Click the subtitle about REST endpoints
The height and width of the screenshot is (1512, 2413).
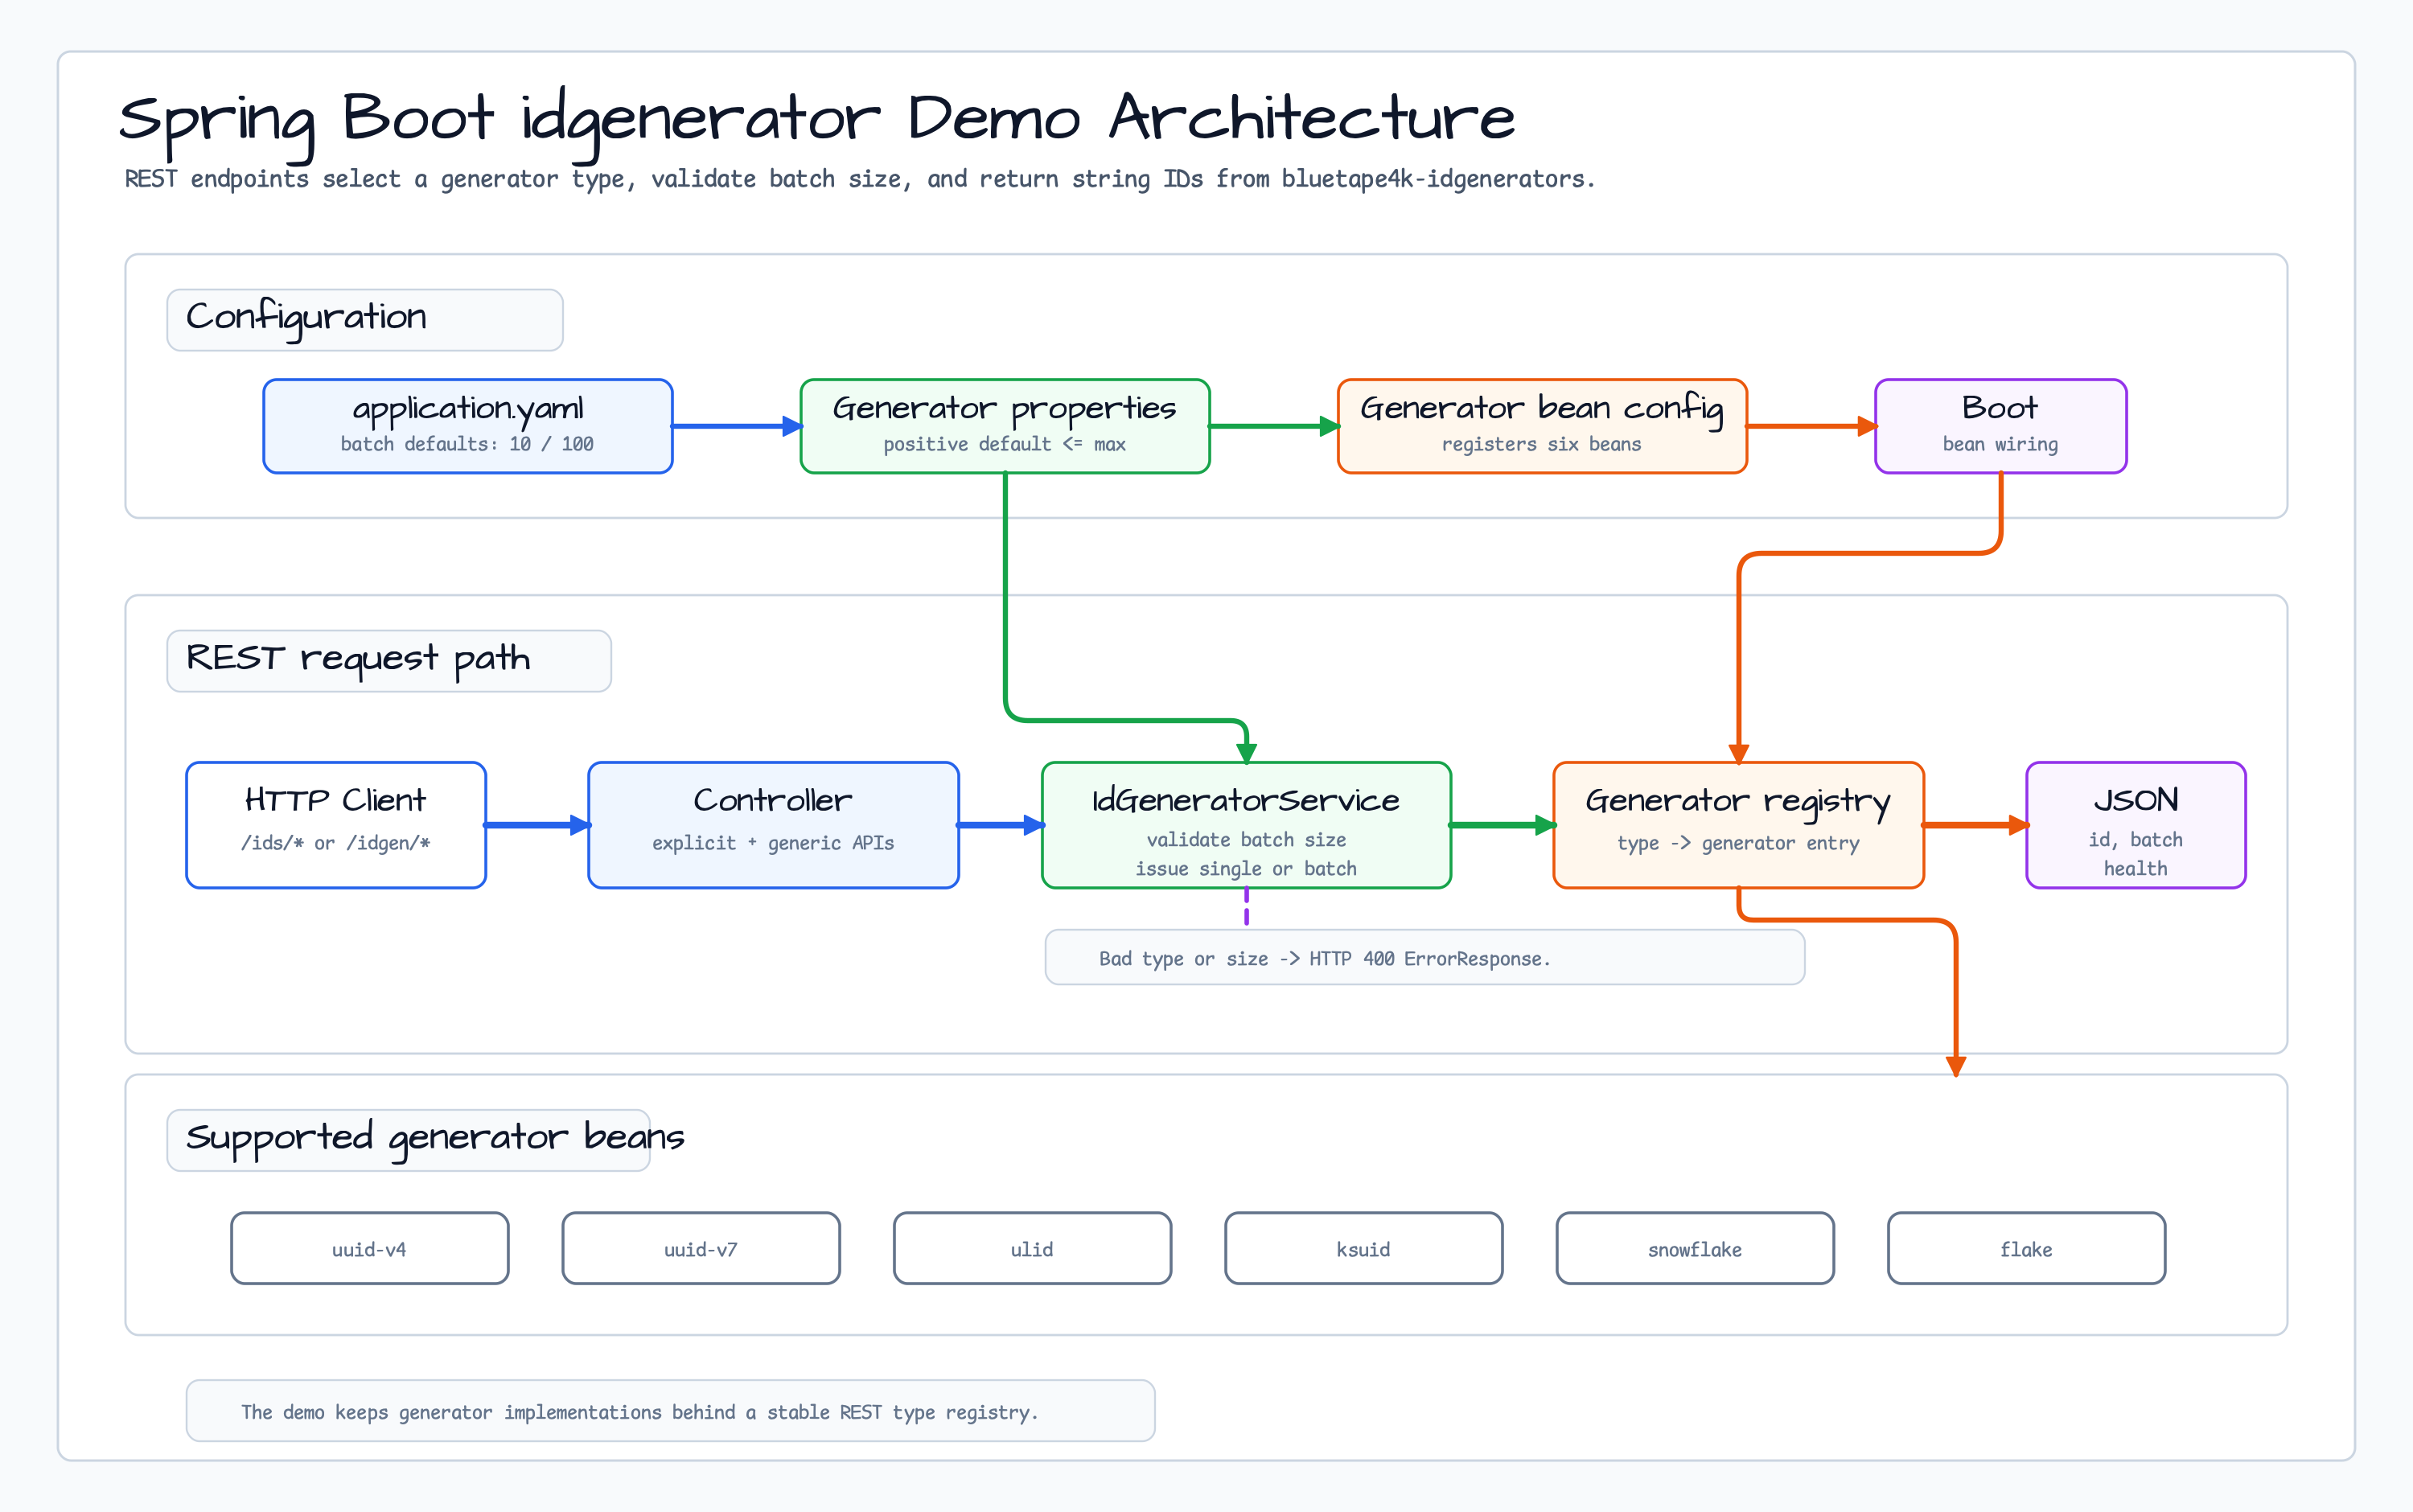[860, 179]
